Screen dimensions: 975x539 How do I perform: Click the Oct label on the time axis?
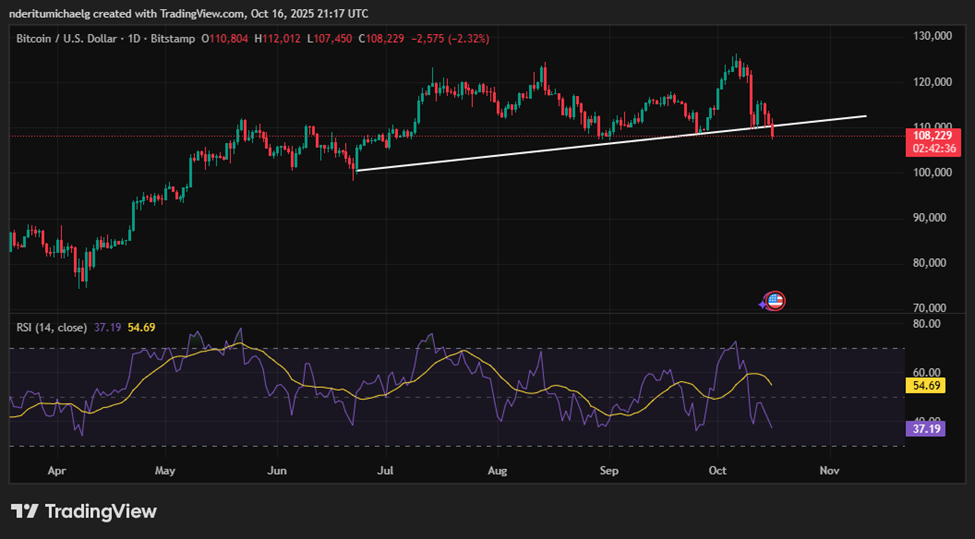coord(717,468)
